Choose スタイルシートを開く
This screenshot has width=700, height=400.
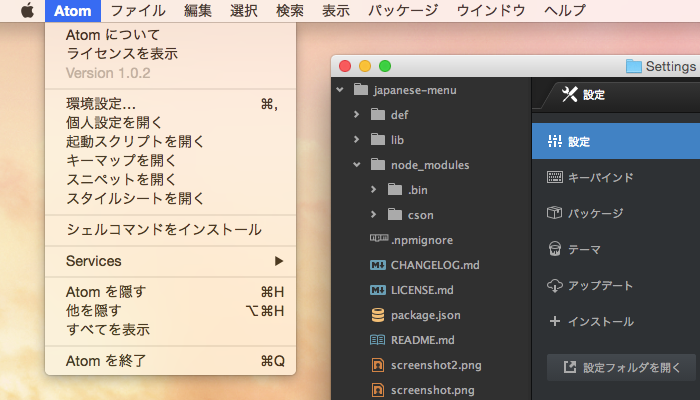pos(171,198)
